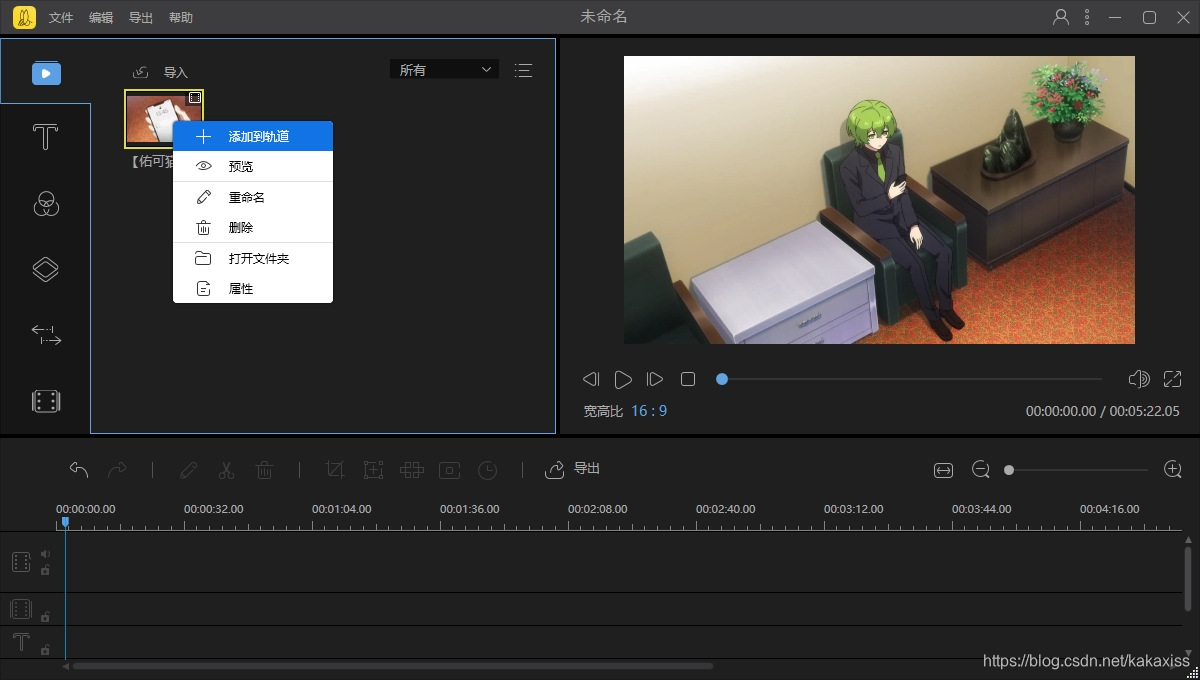Click the 00:02:40.00 timeline ruler label
1200x680 pixels.
tap(725, 509)
